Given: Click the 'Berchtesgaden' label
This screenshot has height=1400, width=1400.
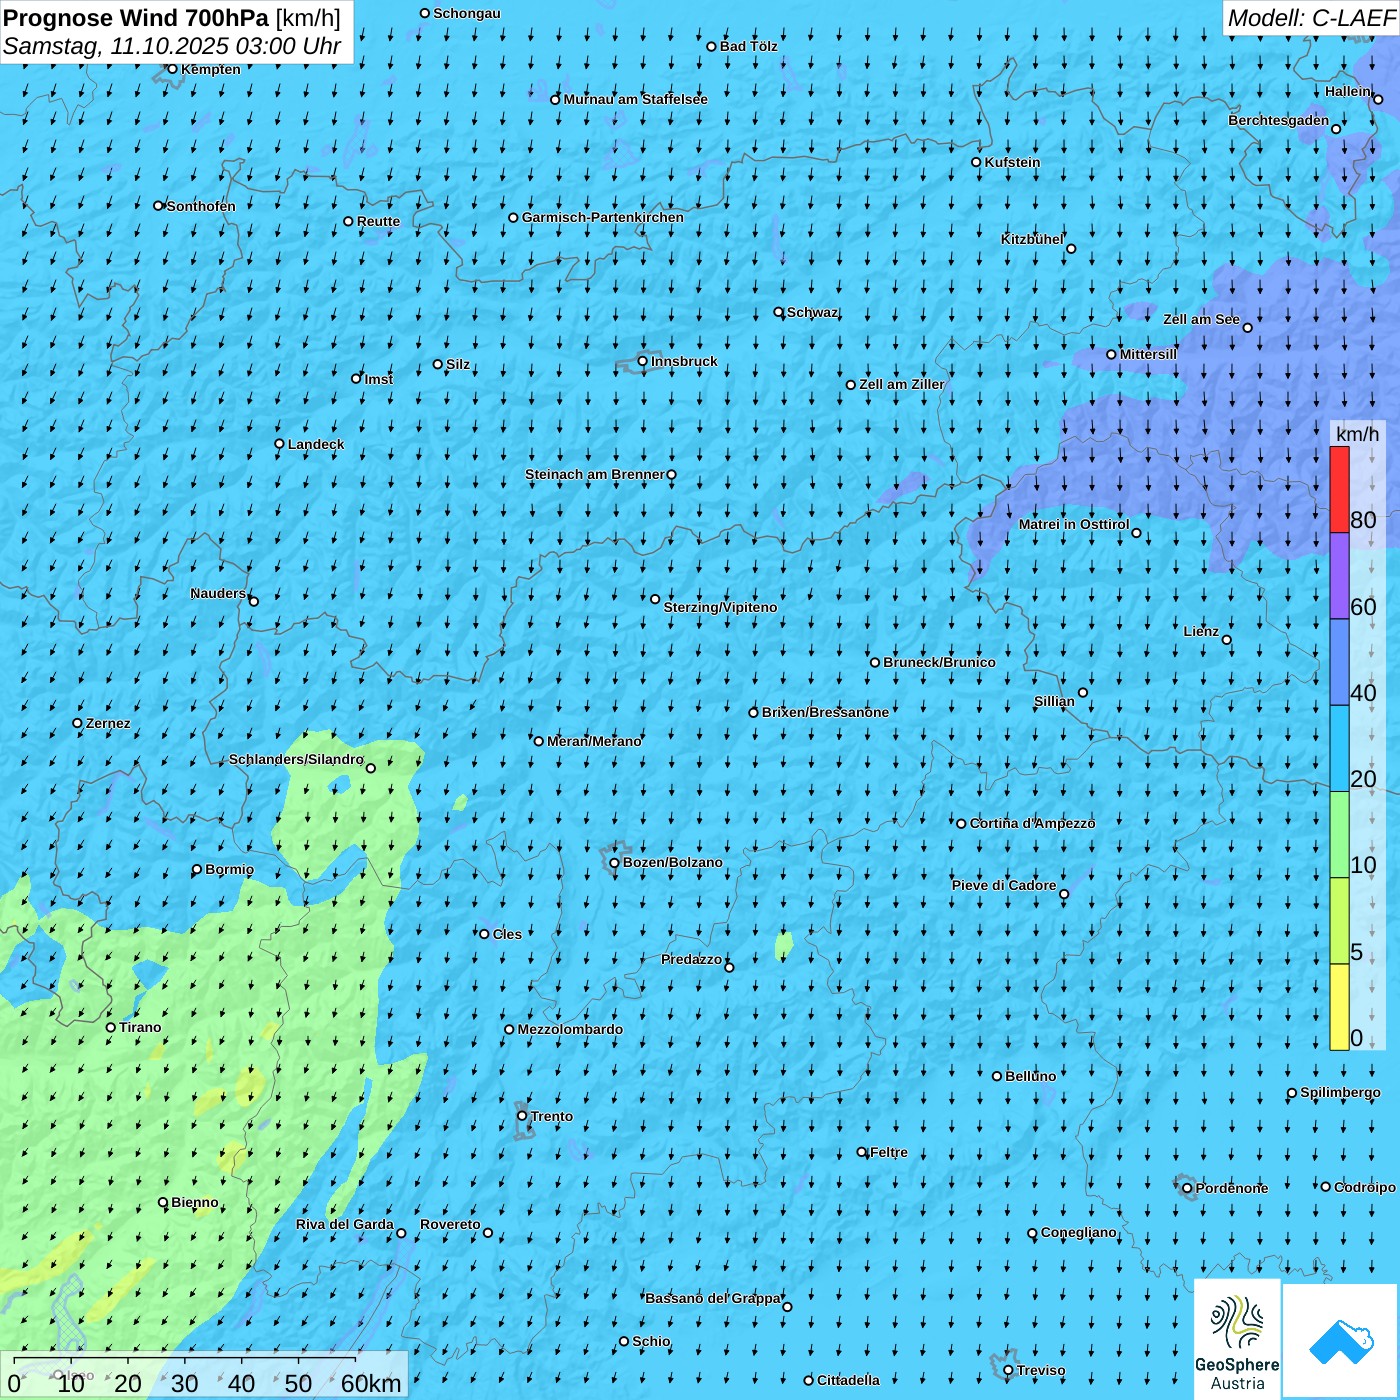Looking at the screenshot, I should [x=1279, y=120].
